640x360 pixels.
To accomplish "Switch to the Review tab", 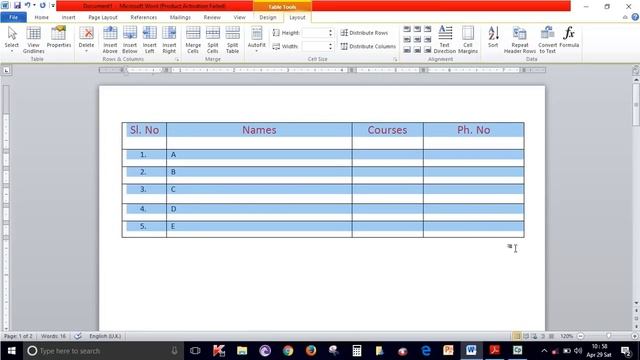I will 212,18.
